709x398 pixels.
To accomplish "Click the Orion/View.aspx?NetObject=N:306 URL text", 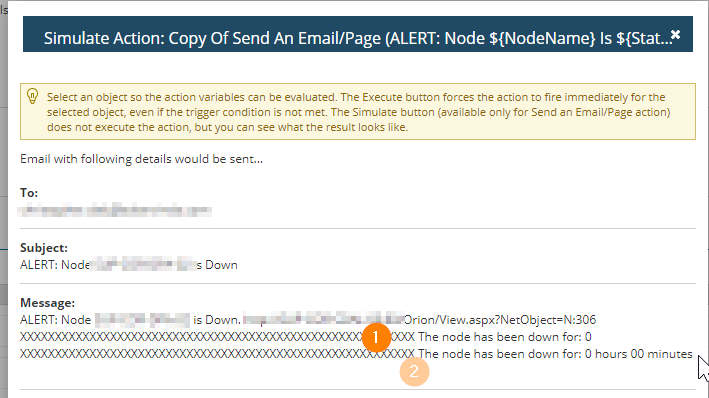I will [500, 320].
